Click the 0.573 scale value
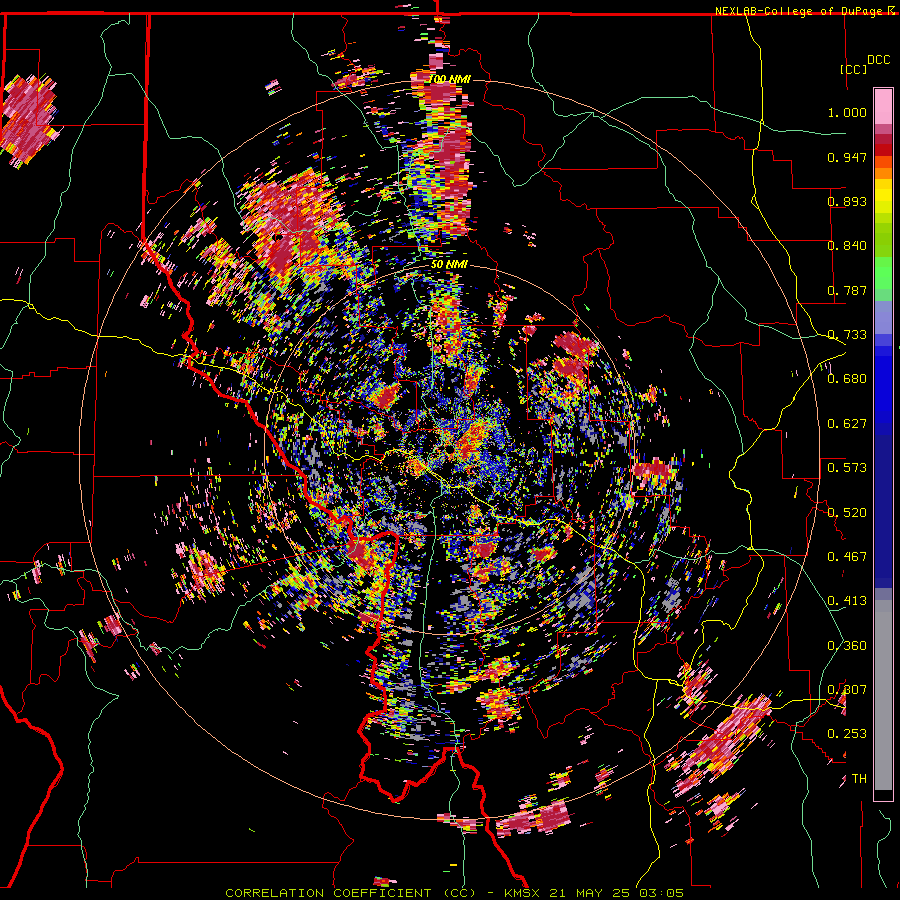Viewport: 900px width, 900px height. tap(847, 467)
